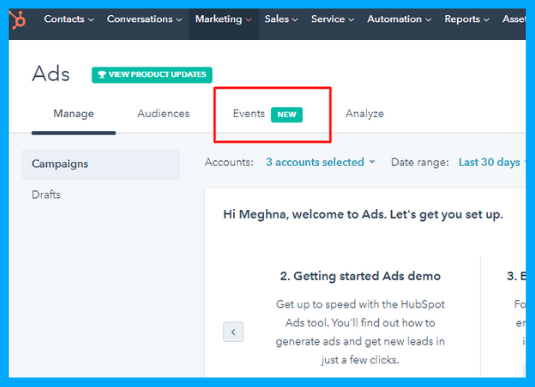This screenshot has height=387, width=535.
Task: Click the welcome to Ads heading text
Action: (x=363, y=215)
